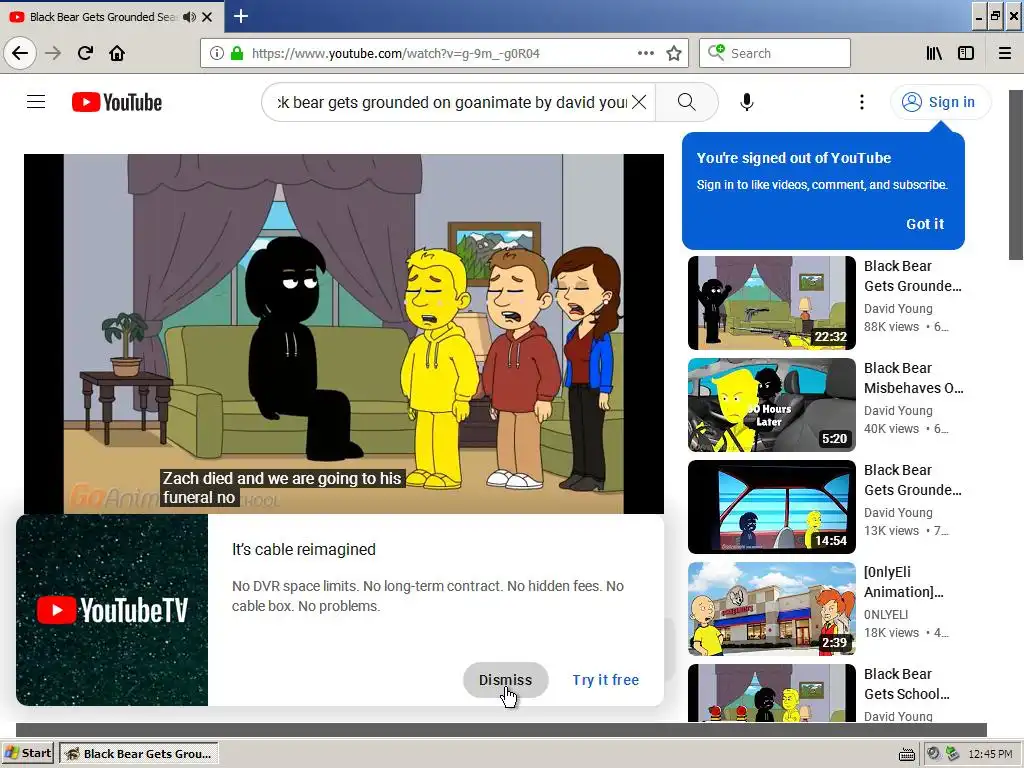Viewport: 1024px width, 768px height.
Task: Open the browser home page icon
Action: coord(117,53)
